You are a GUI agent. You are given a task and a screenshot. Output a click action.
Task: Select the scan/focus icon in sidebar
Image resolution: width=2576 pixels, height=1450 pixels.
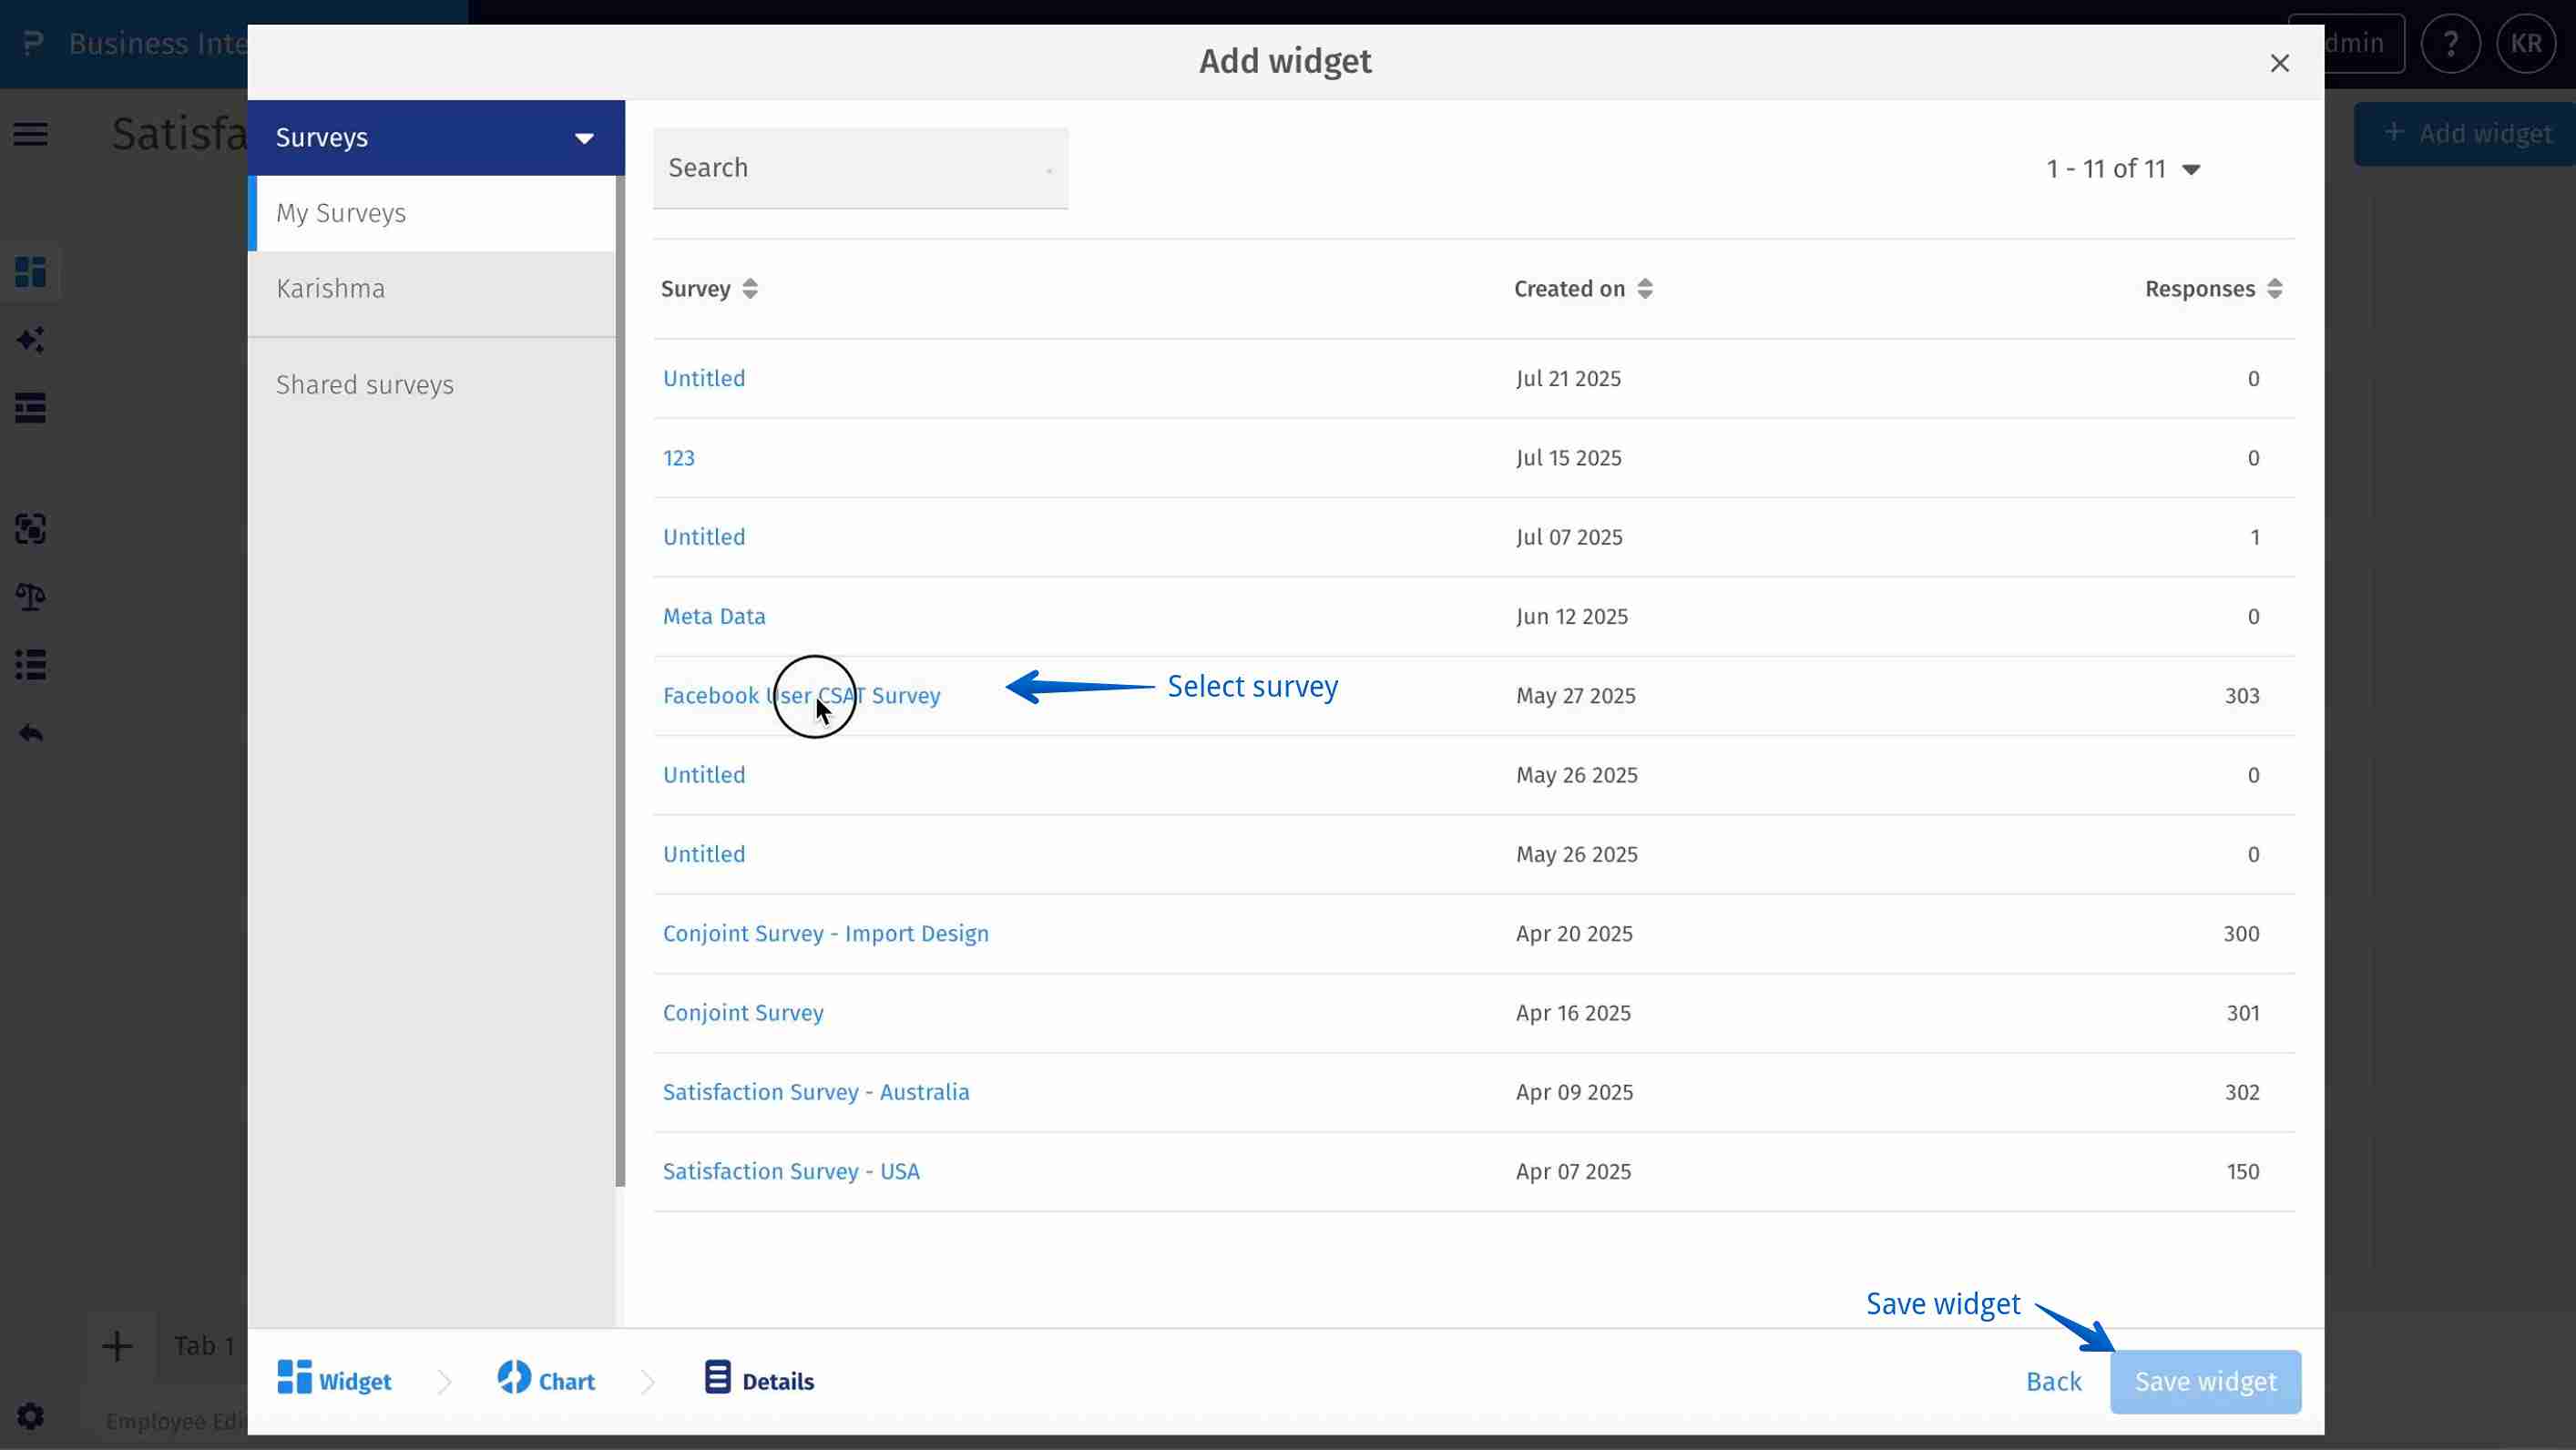tap(30, 530)
